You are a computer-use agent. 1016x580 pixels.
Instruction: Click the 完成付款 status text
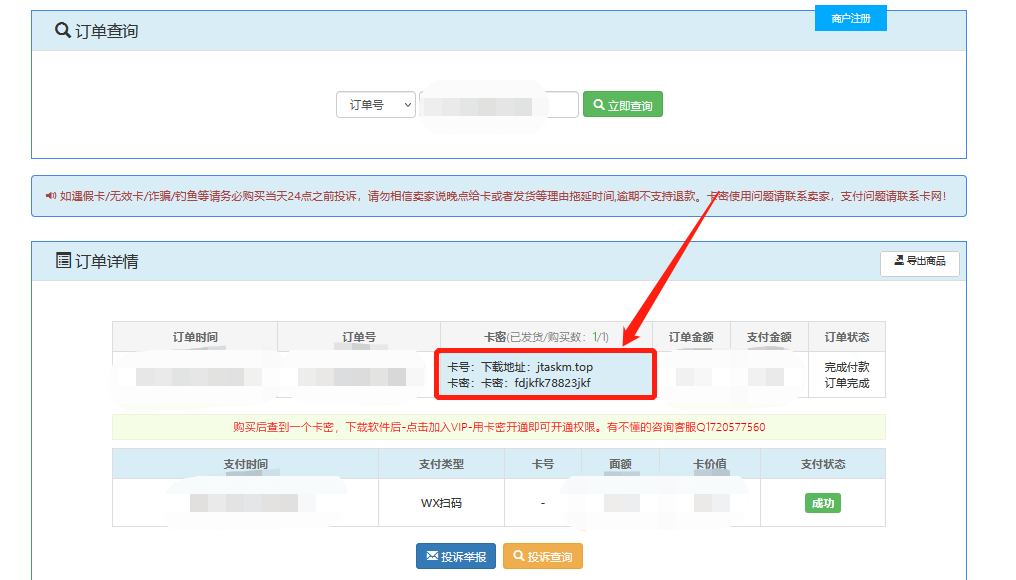tap(846, 367)
